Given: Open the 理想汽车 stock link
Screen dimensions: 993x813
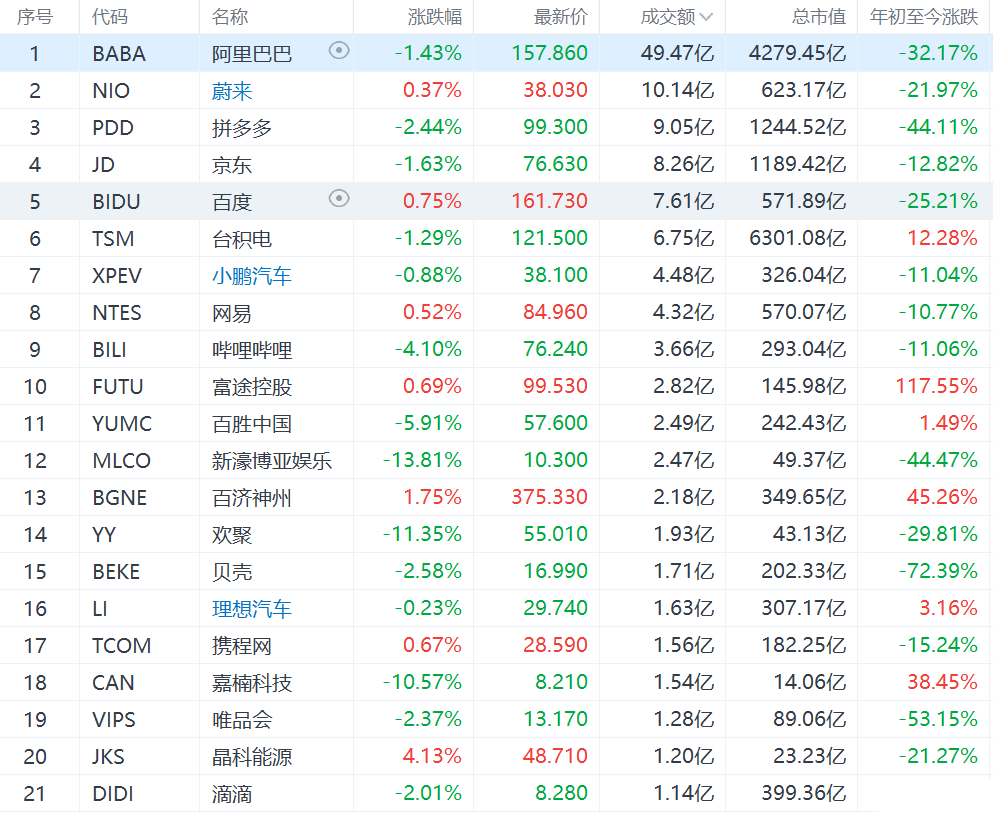Looking at the screenshot, I should coord(252,609).
